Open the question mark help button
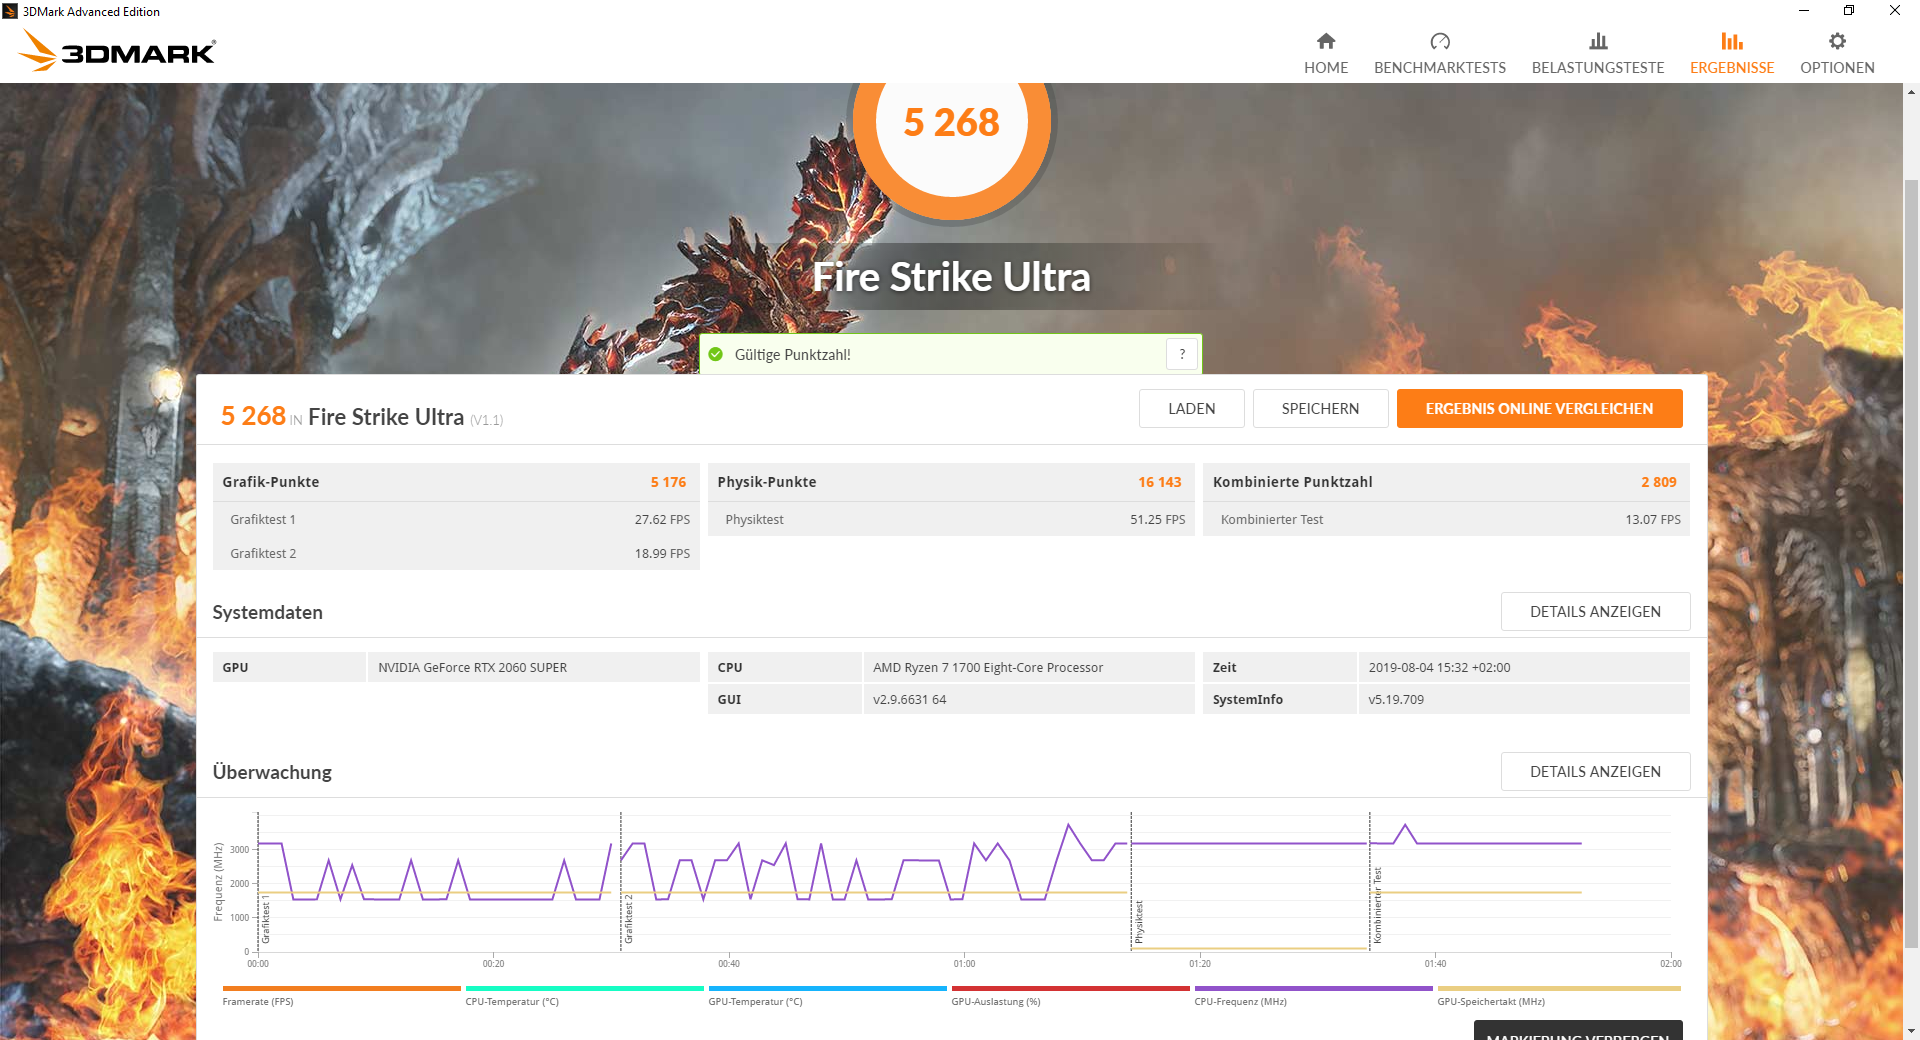The image size is (1920, 1040). pyautogui.click(x=1182, y=354)
